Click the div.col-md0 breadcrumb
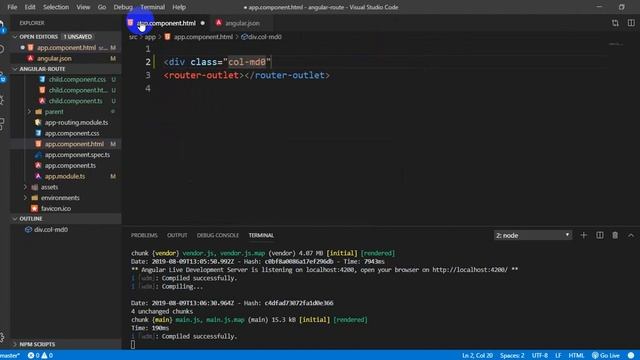 (x=261, y=37)
